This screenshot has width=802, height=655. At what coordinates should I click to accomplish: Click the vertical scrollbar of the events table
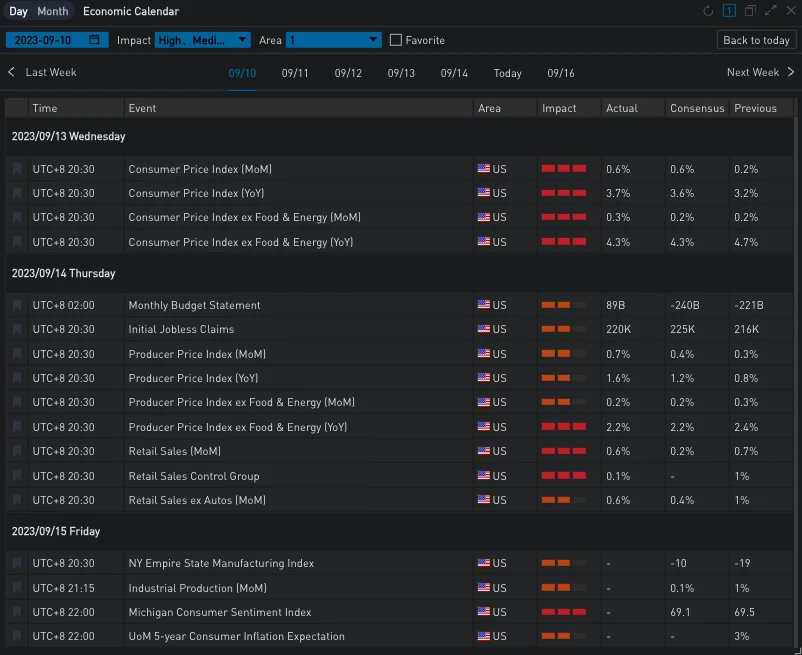pos(795,381)
